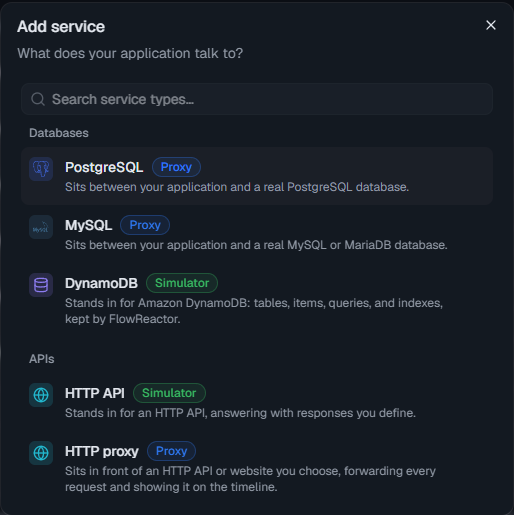Click the Proxy badge beside PostgreSQL

tap(176, 167)
